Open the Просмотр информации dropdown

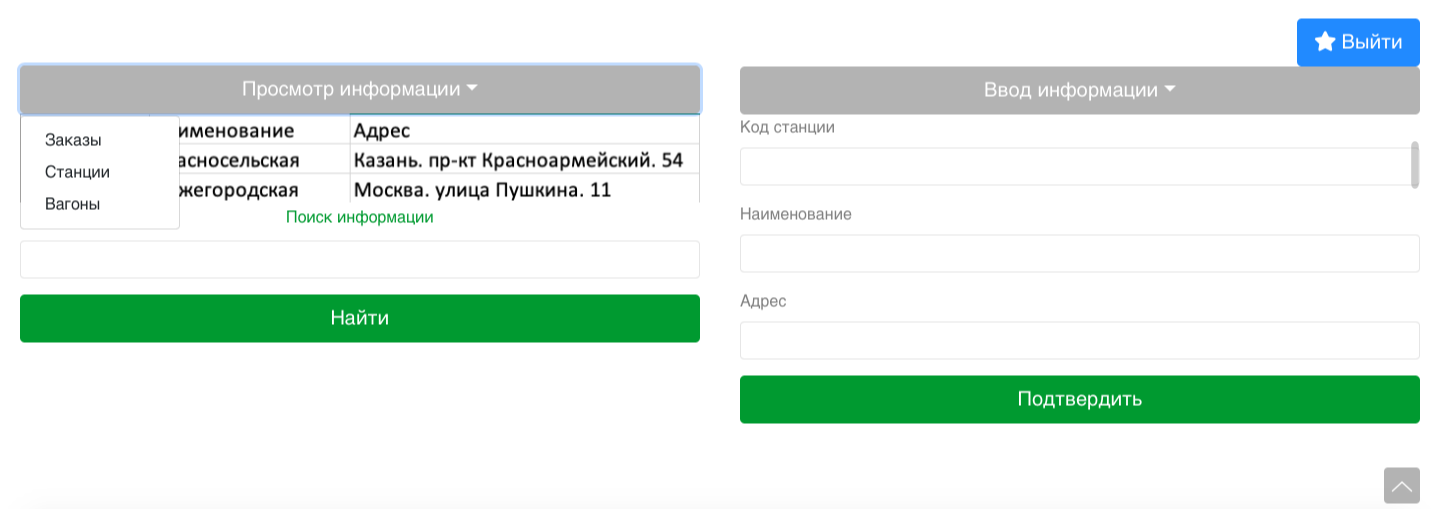point(360,89)
